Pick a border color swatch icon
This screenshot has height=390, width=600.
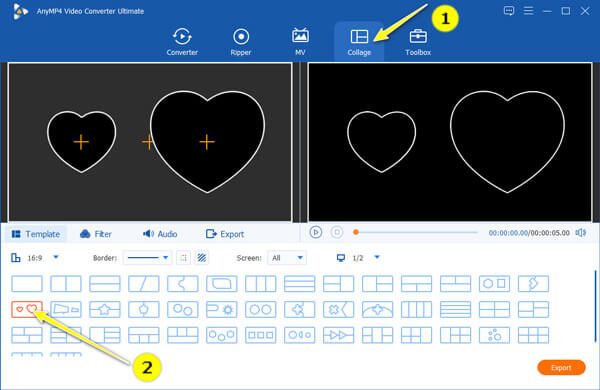(184, 258)
